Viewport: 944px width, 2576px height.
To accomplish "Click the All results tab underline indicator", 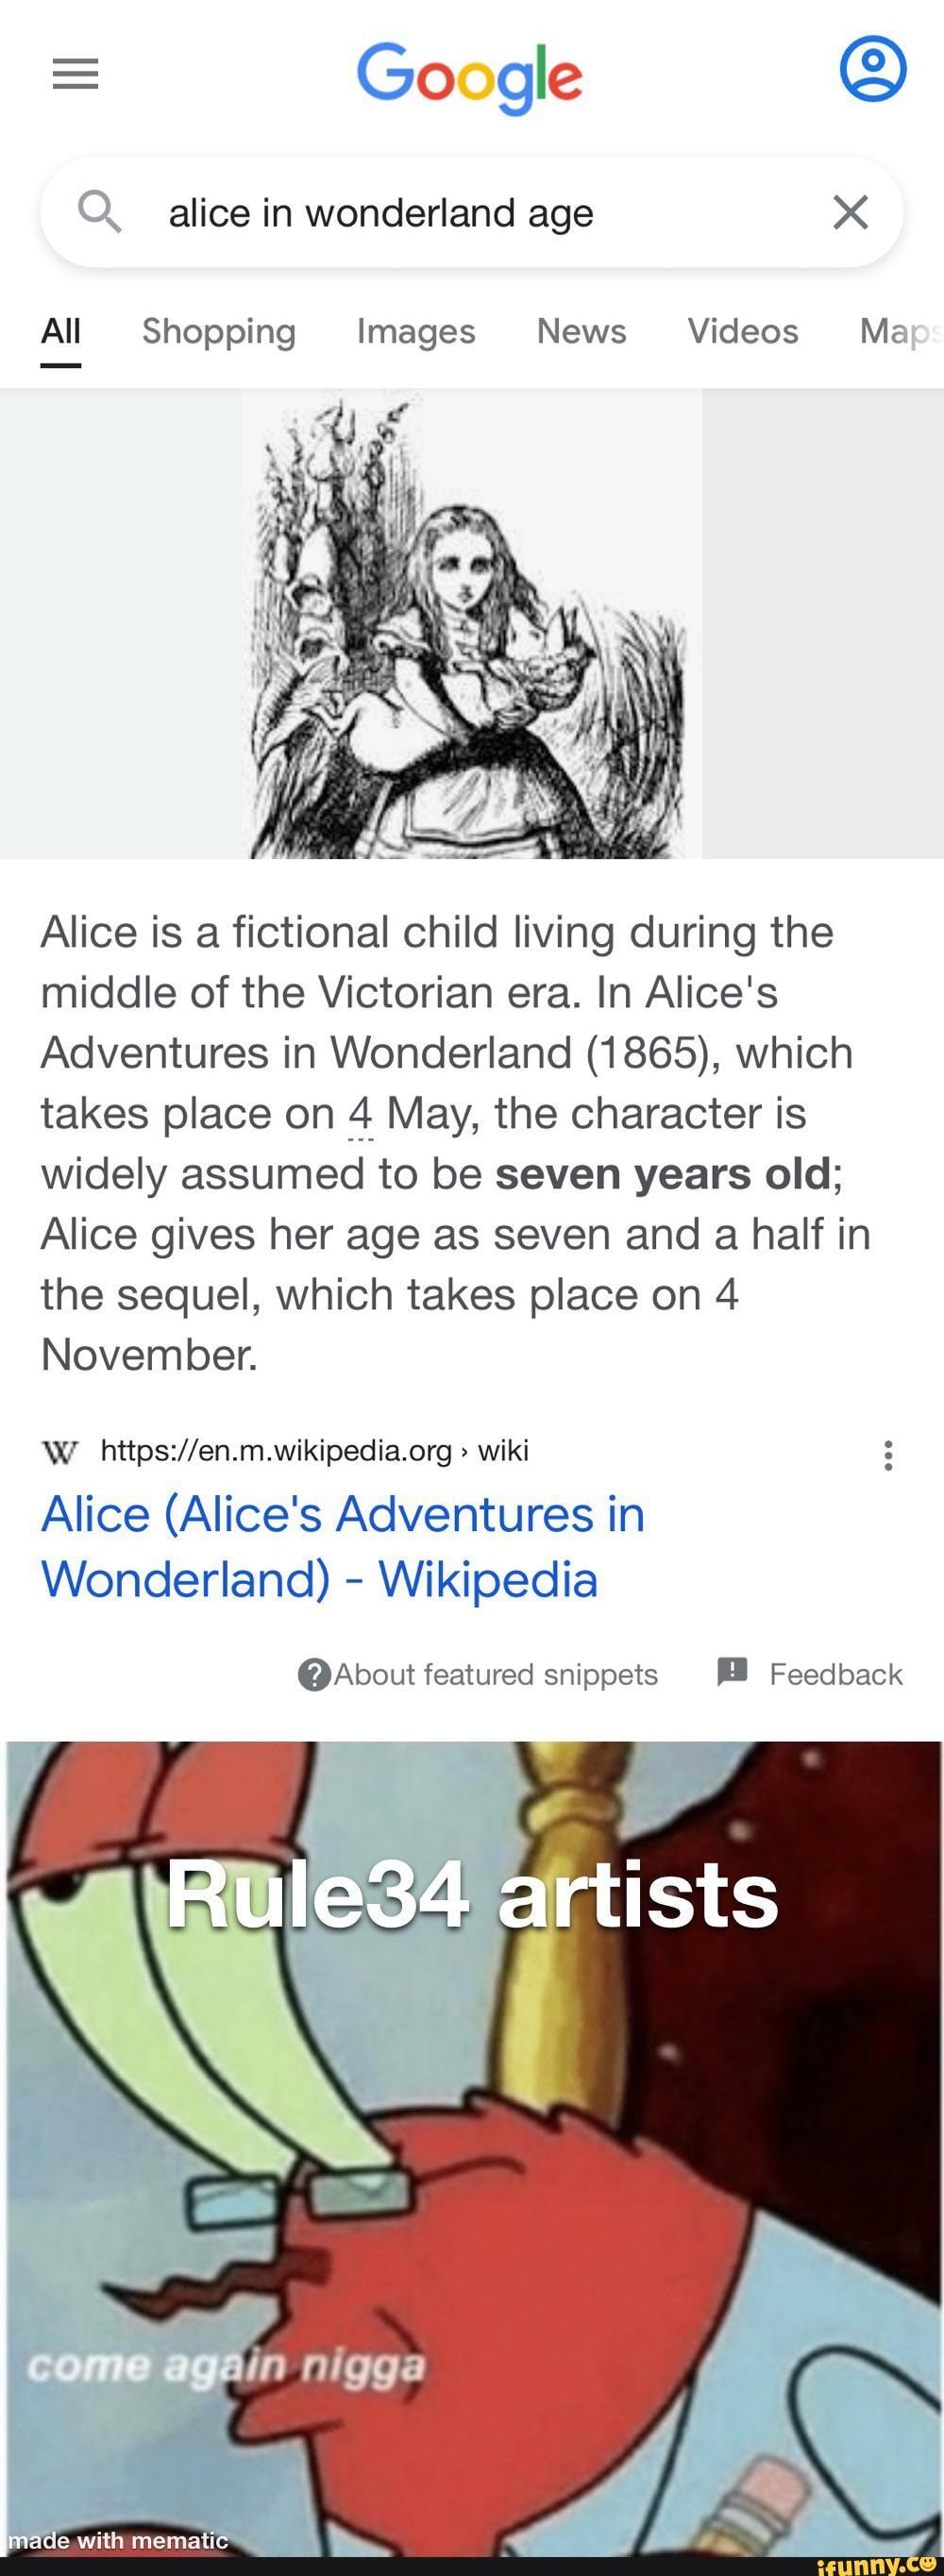I will click(x=59, y=364).
